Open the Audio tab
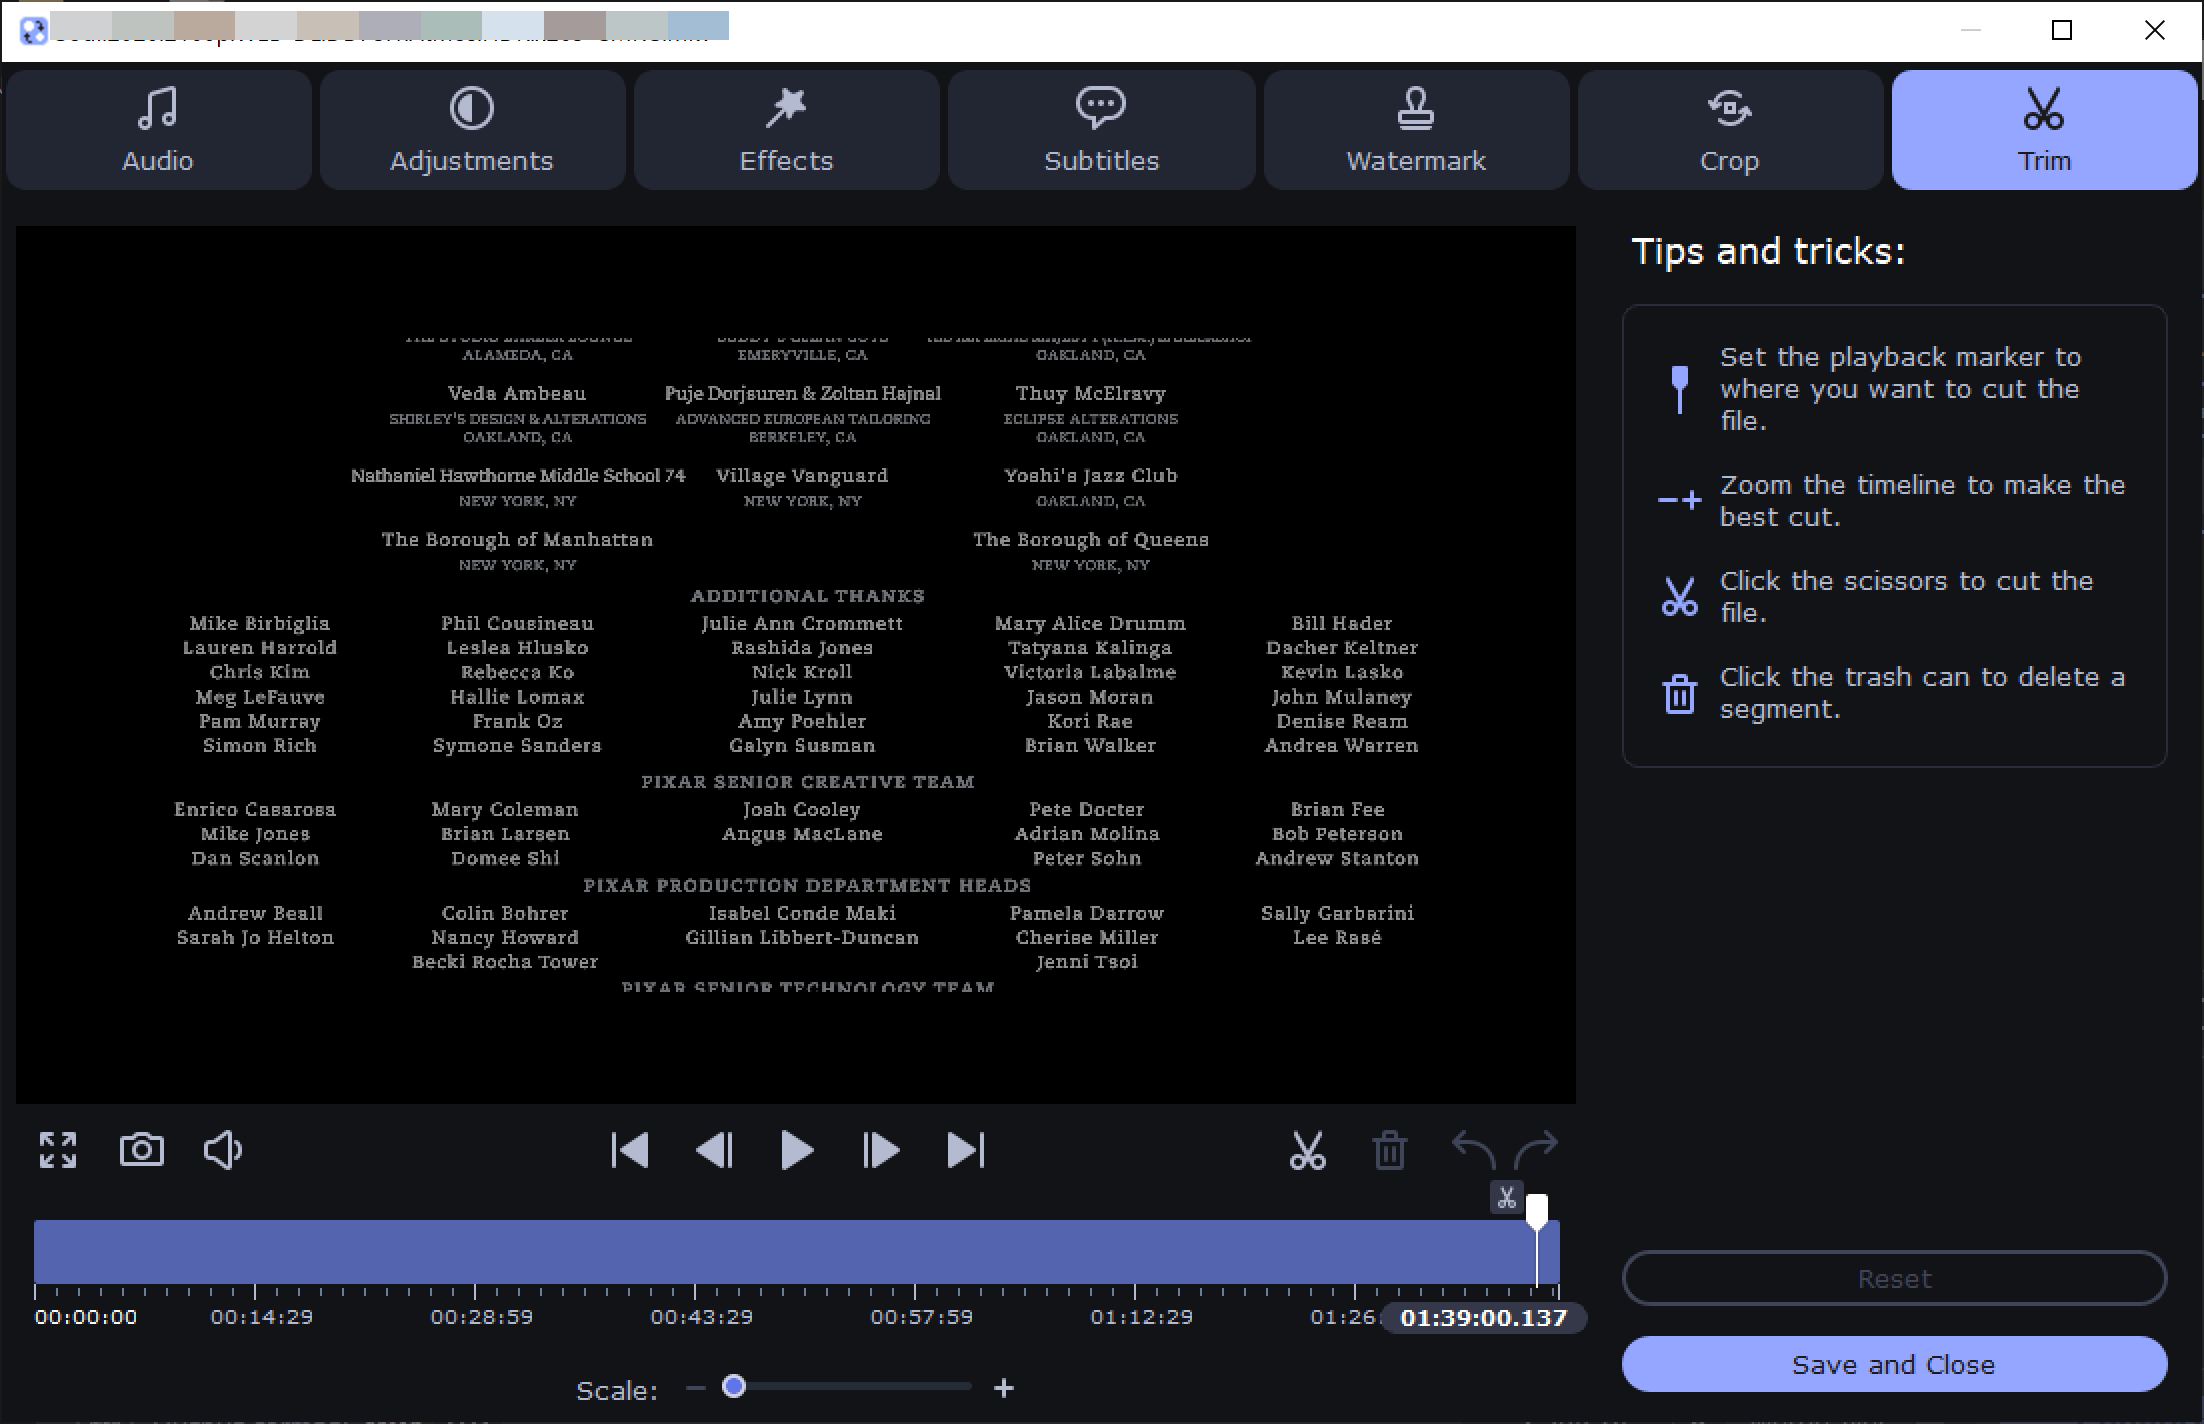The width and height of the screenshot is (2204, 1424). click(158, 130)
